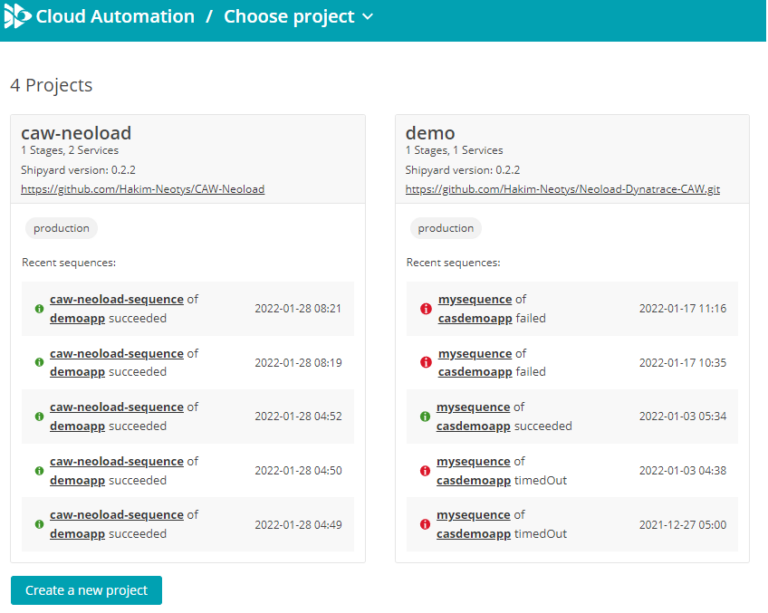Screen dimensions: 768x613
Task: Click green status icon for 04:52 sequence
Action: [x=39, y=416]
